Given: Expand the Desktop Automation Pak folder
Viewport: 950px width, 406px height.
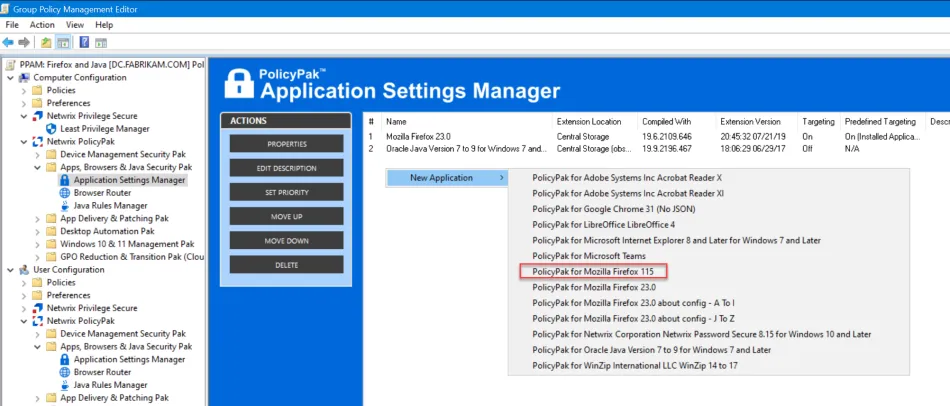Looking at the screenshot, I should [x=38, y=231].
